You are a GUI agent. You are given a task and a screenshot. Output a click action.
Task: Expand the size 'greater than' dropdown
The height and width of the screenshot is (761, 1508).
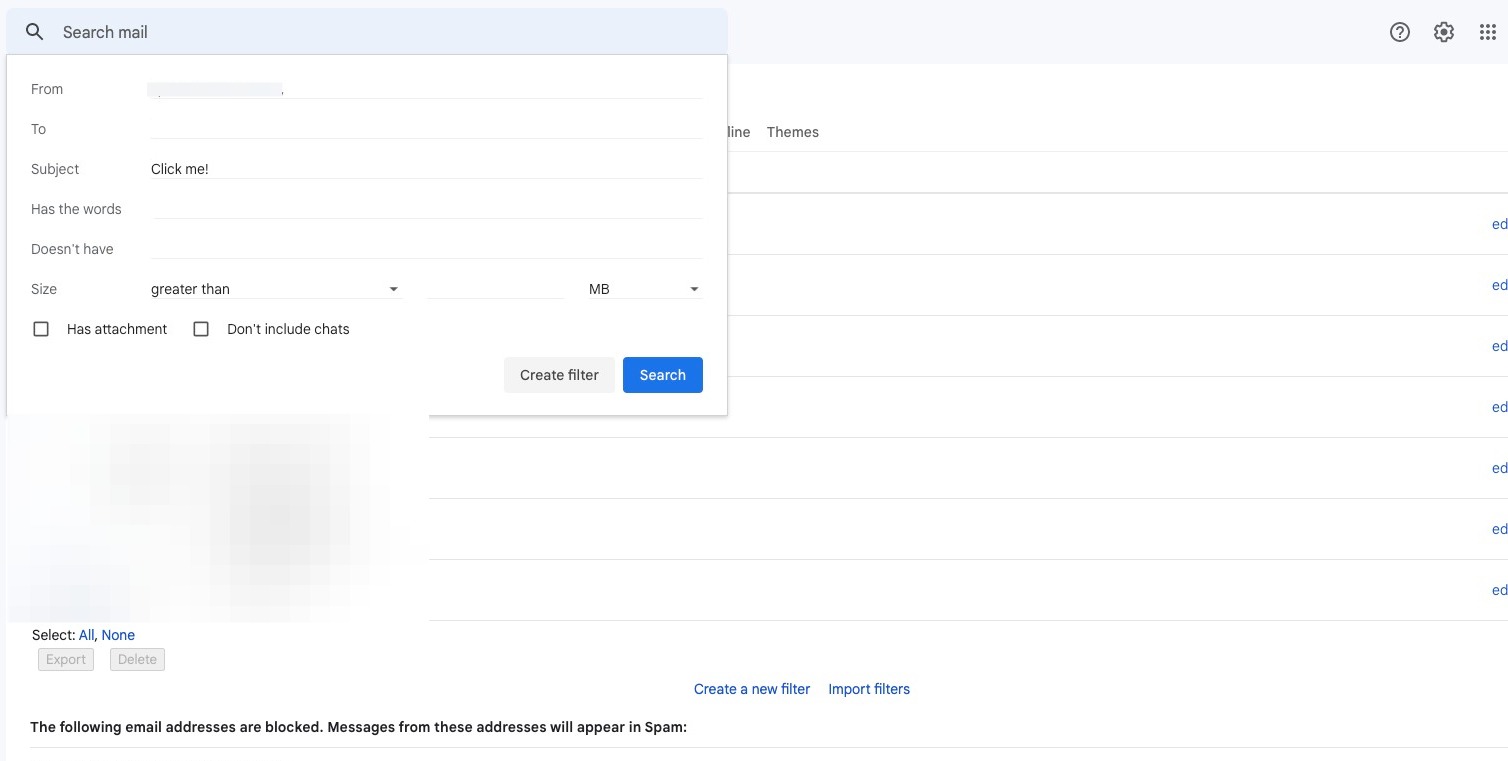pos(275,289)
